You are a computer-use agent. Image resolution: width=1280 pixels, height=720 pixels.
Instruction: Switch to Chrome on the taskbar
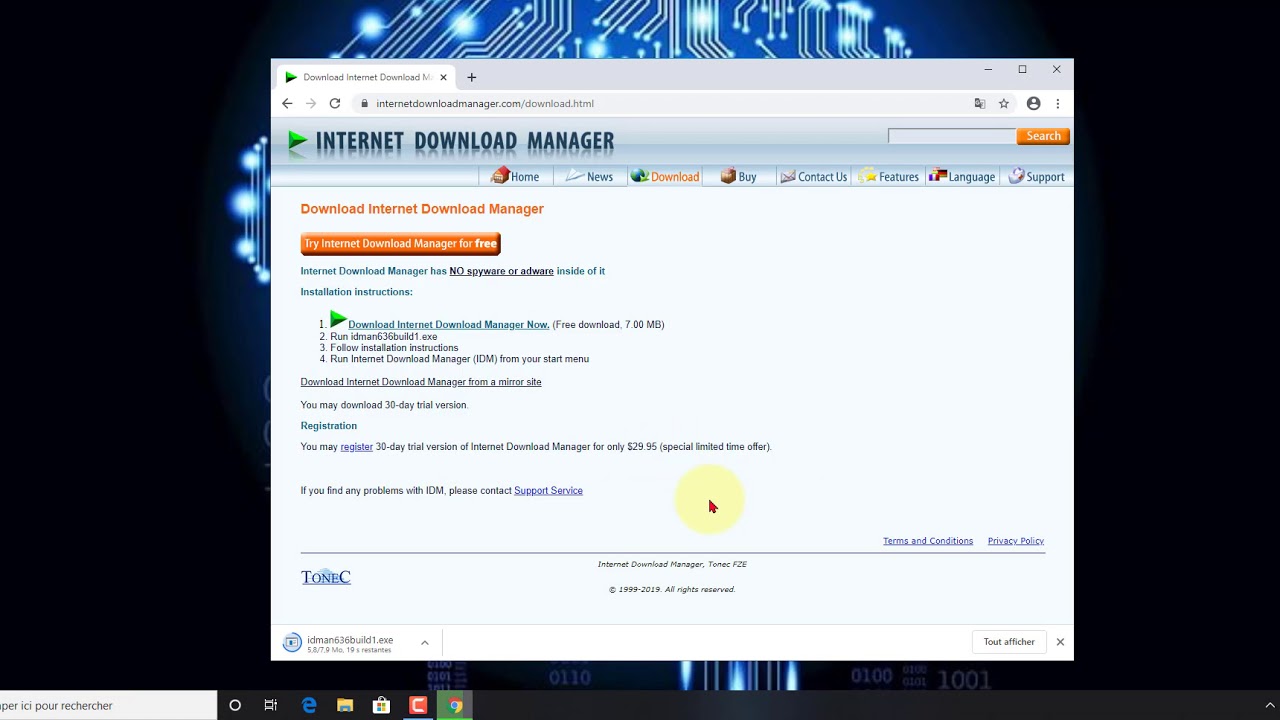(455, 705)
